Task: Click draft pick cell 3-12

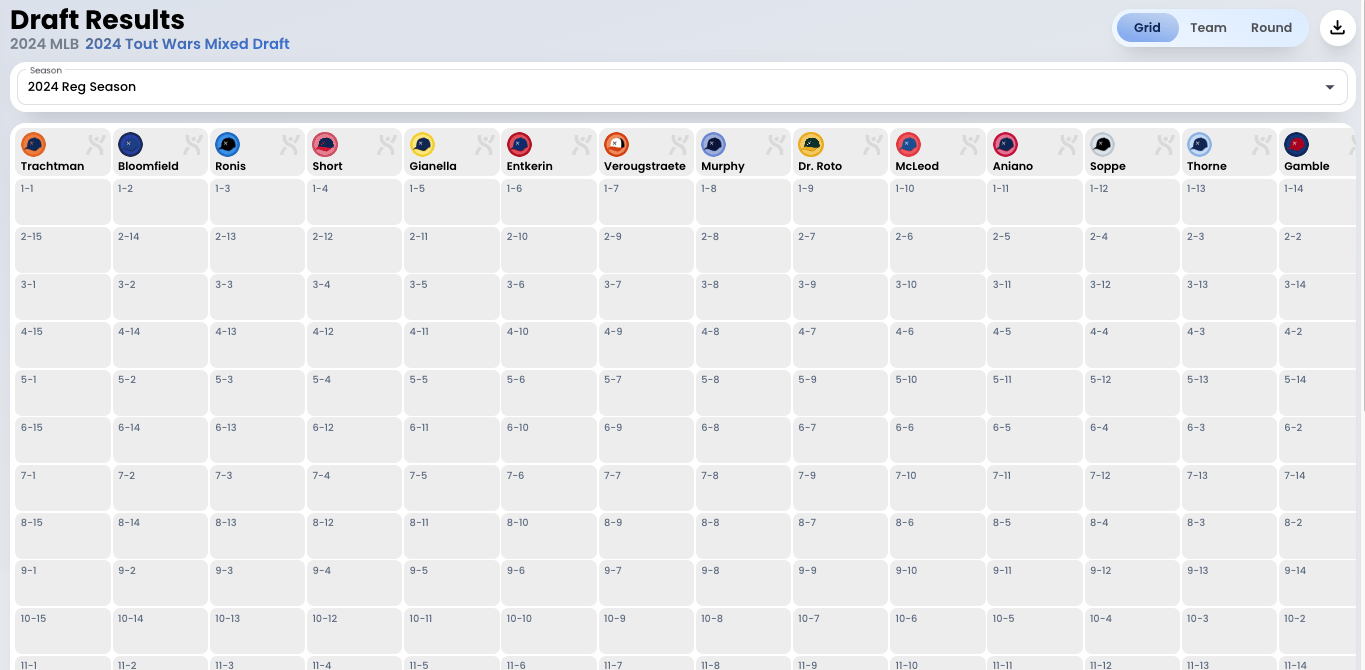Action: [1131, 296]
